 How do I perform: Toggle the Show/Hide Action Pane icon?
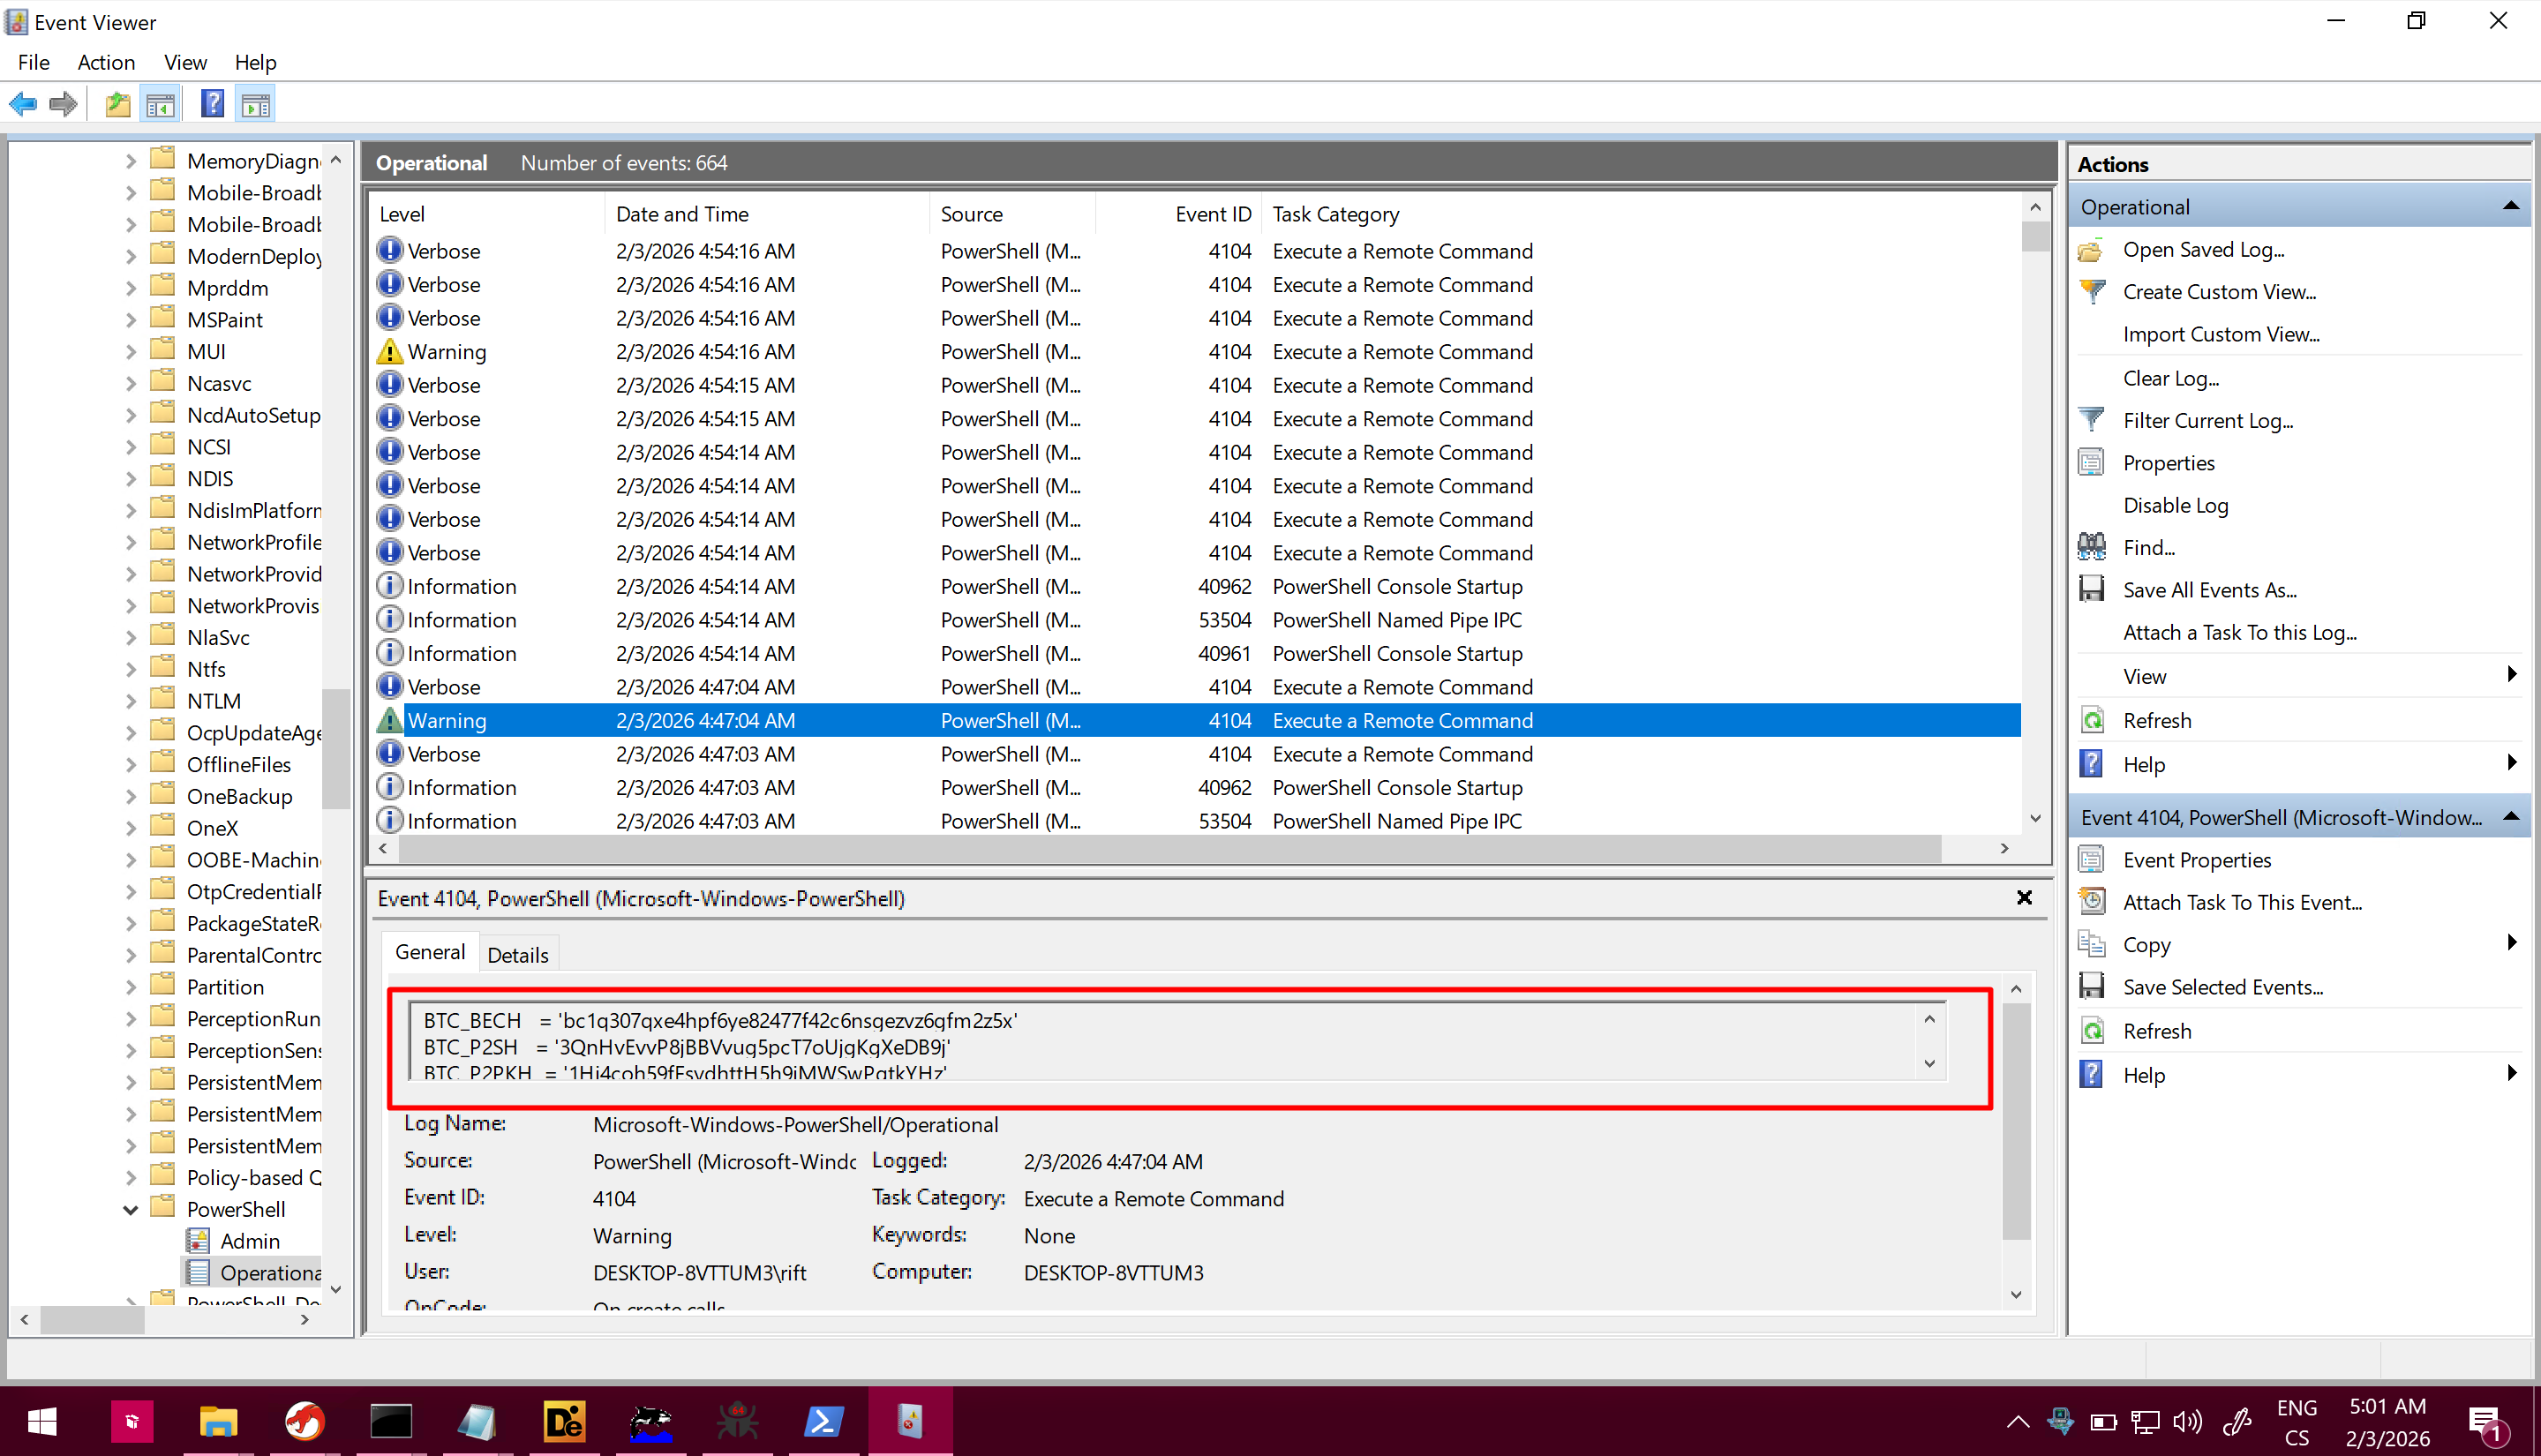256,104
